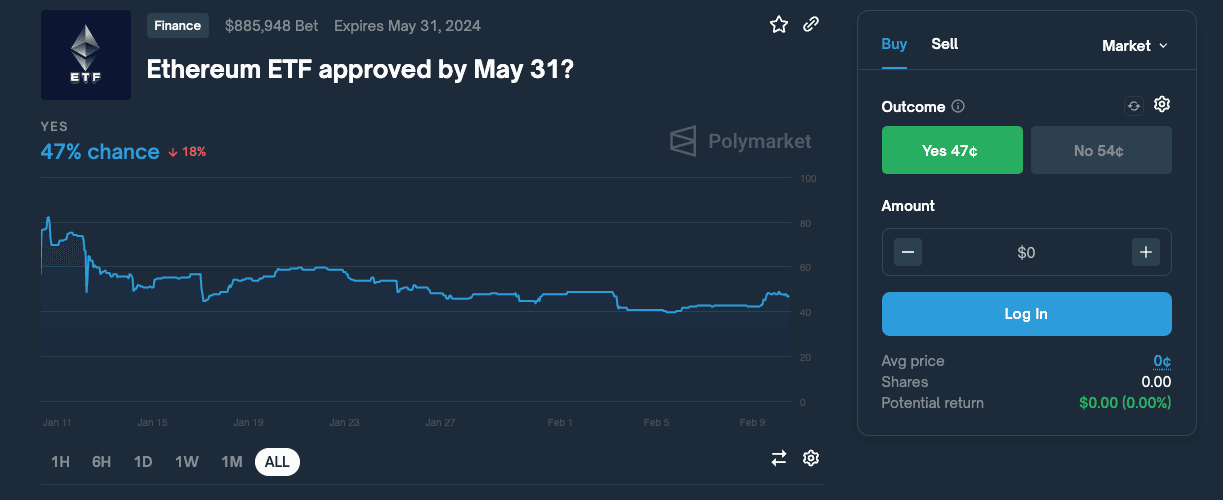Switch to the Buy tab
This screenshot has height=500, width=1223.
coord(894,44)
